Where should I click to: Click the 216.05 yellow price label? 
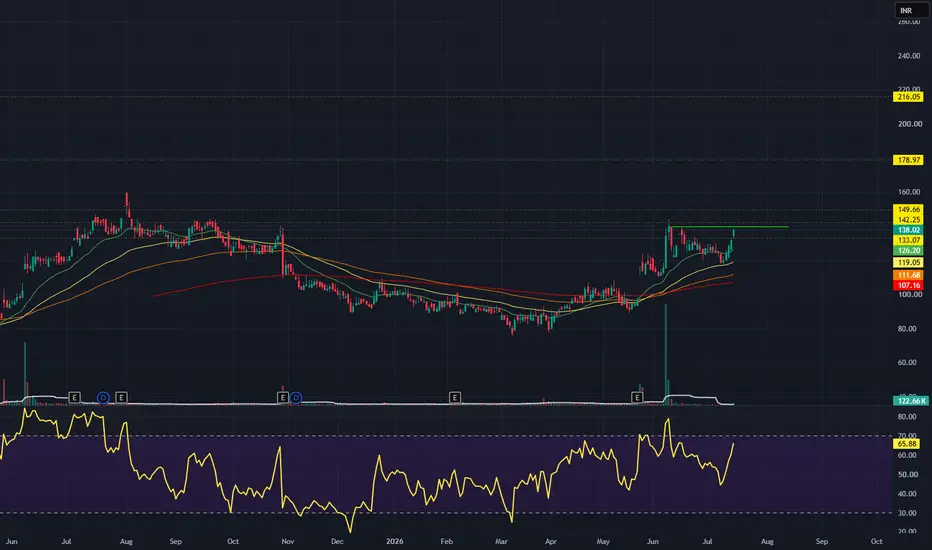908,97
